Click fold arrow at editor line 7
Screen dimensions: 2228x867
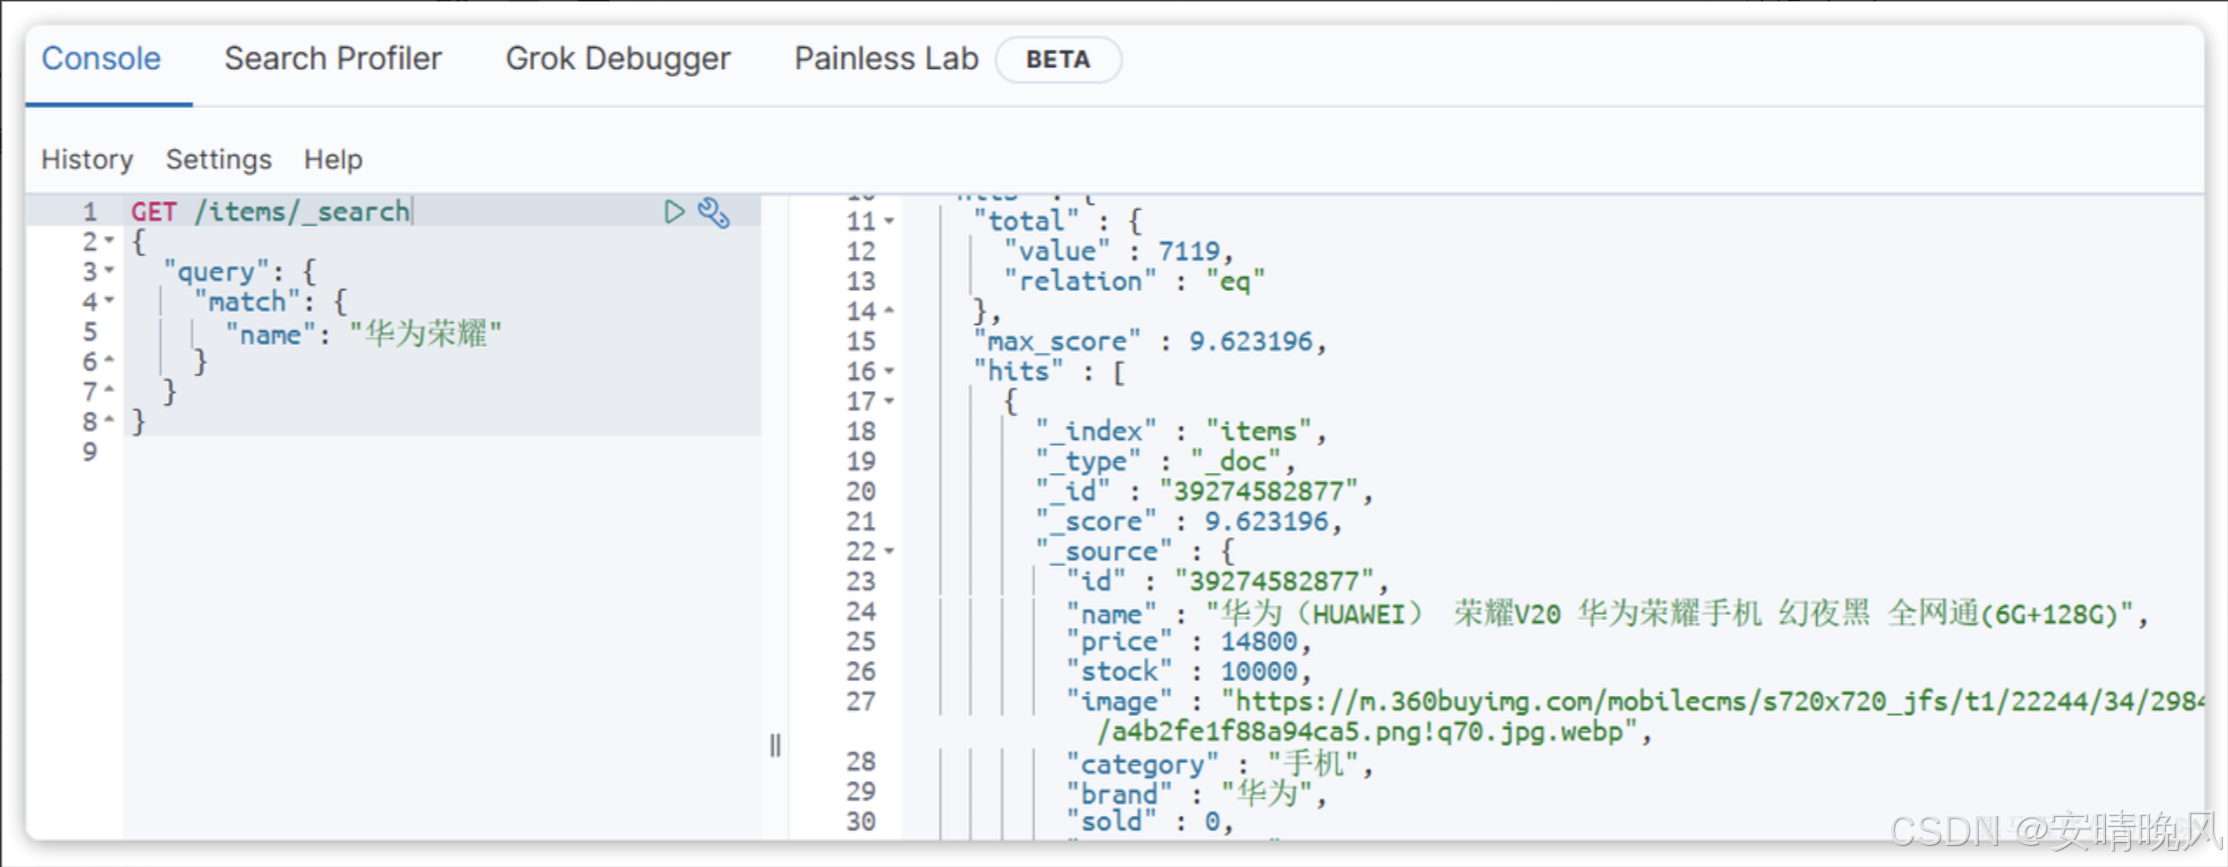coord(109,391)
